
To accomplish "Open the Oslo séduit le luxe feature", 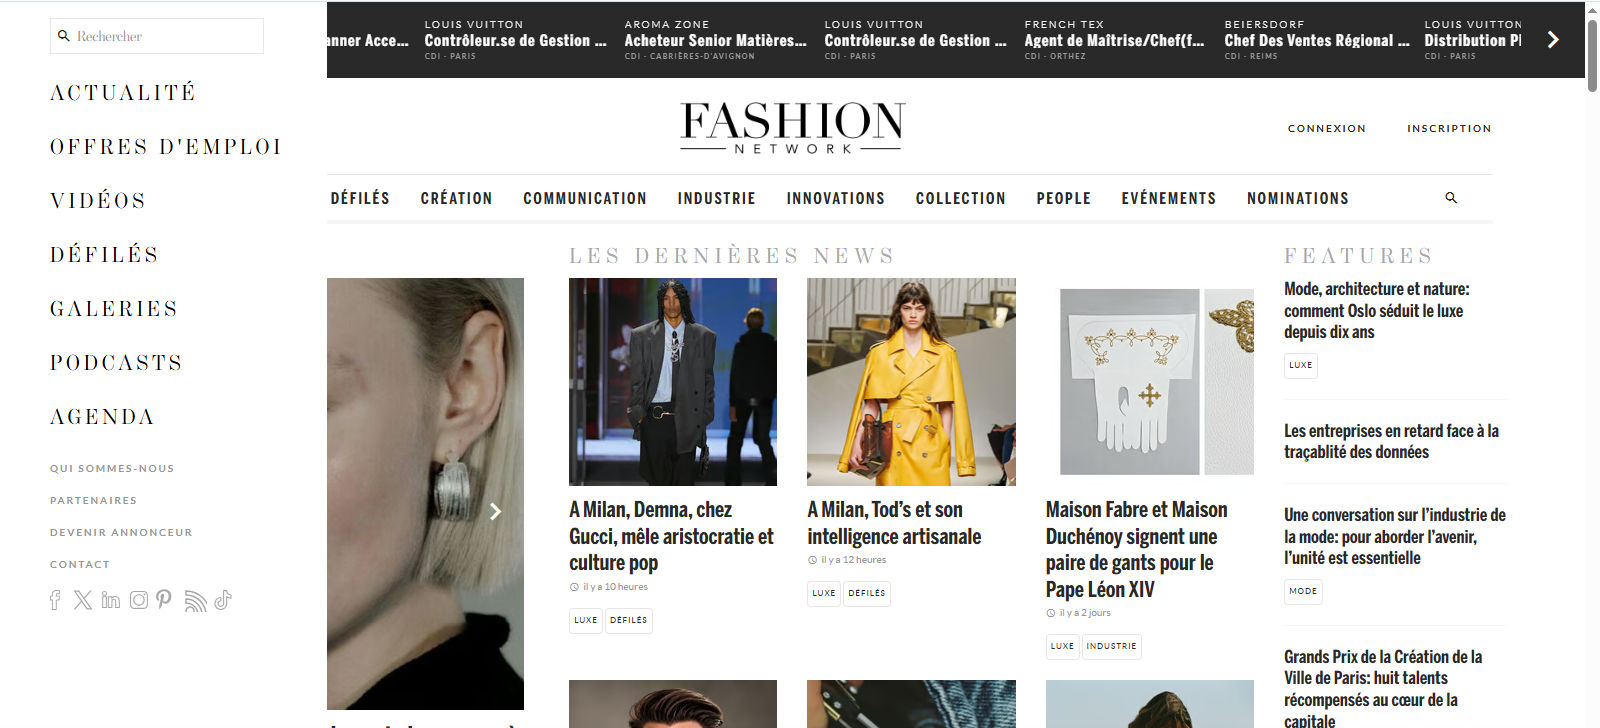I will coord(1377,310).
